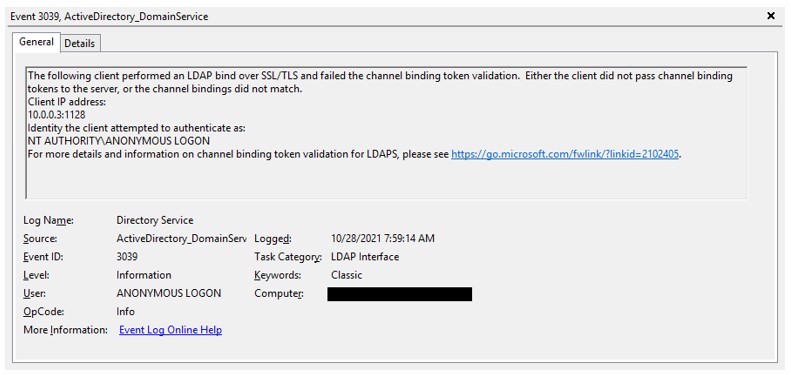Screen dimensions: 791x375
Task: Select the ActiveDirectory_DomainService source value
Action: pos(181,238)
